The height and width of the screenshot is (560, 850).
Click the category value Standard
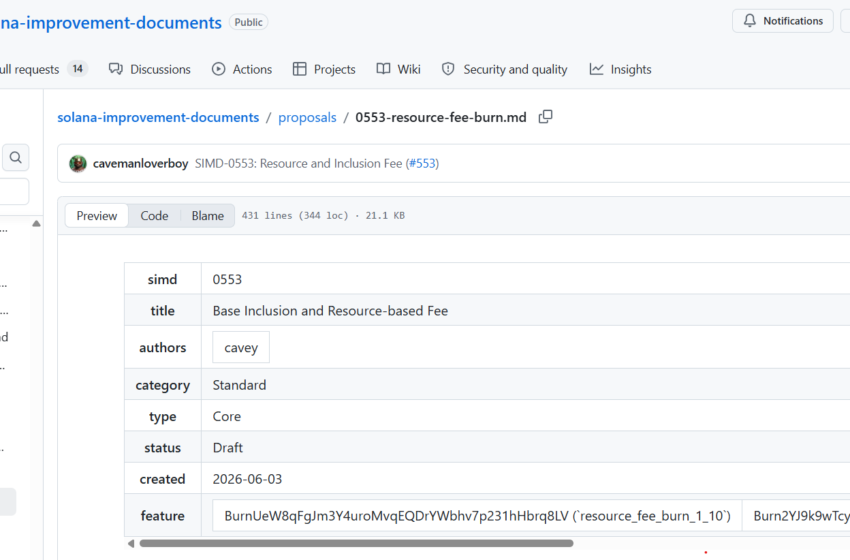pos(239,385)
